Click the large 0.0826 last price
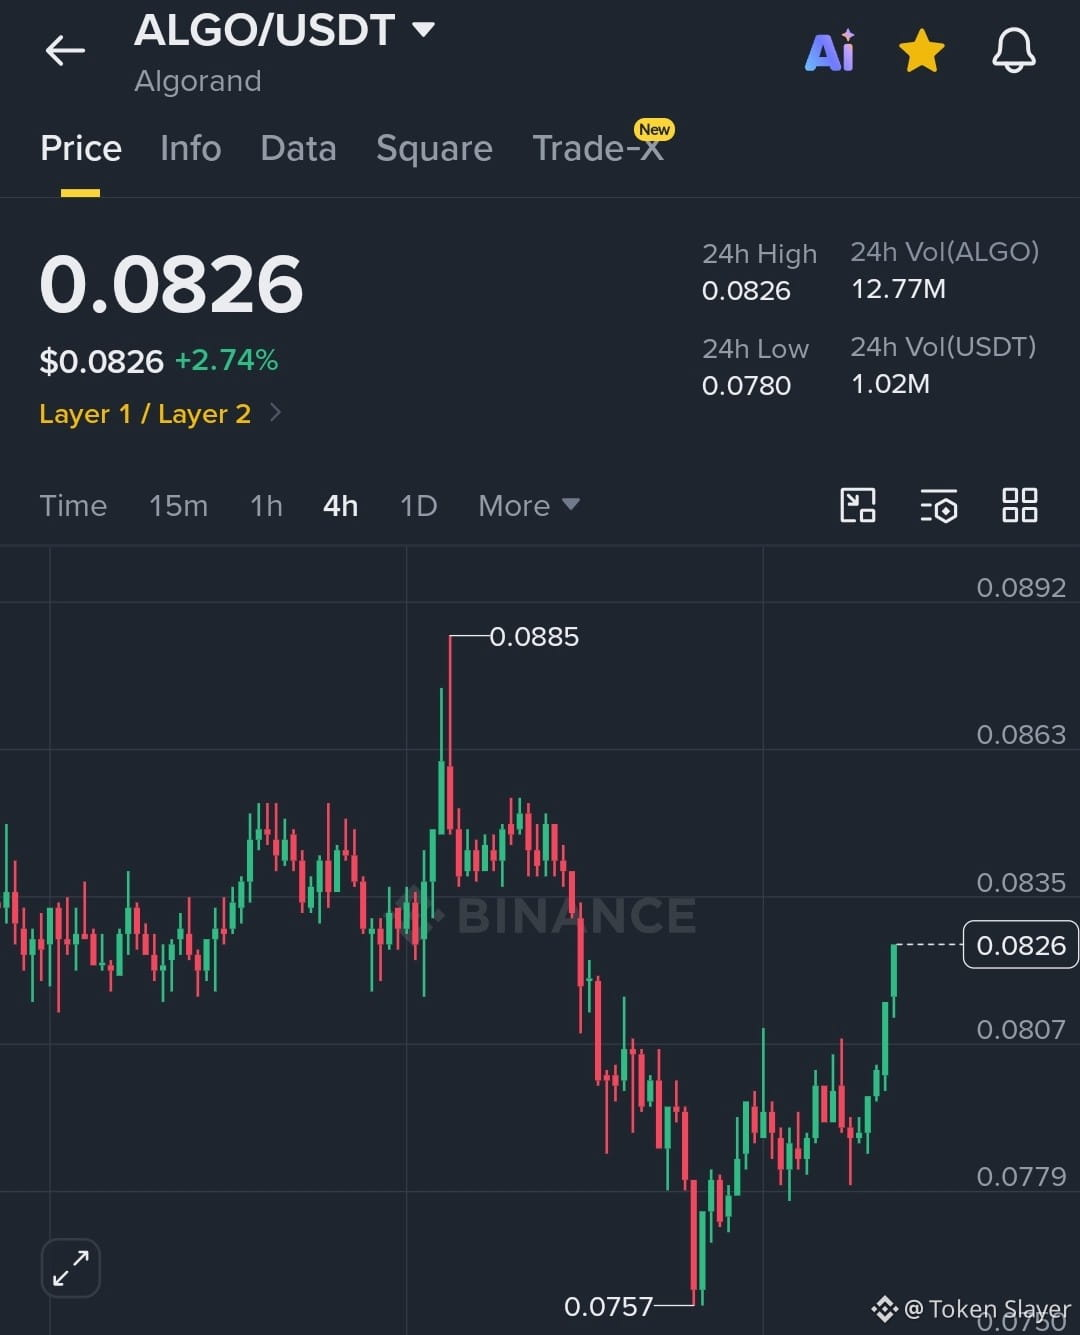Viewport: 1080px width, 1335px height. pyautogui.click(x=171, y=285)
